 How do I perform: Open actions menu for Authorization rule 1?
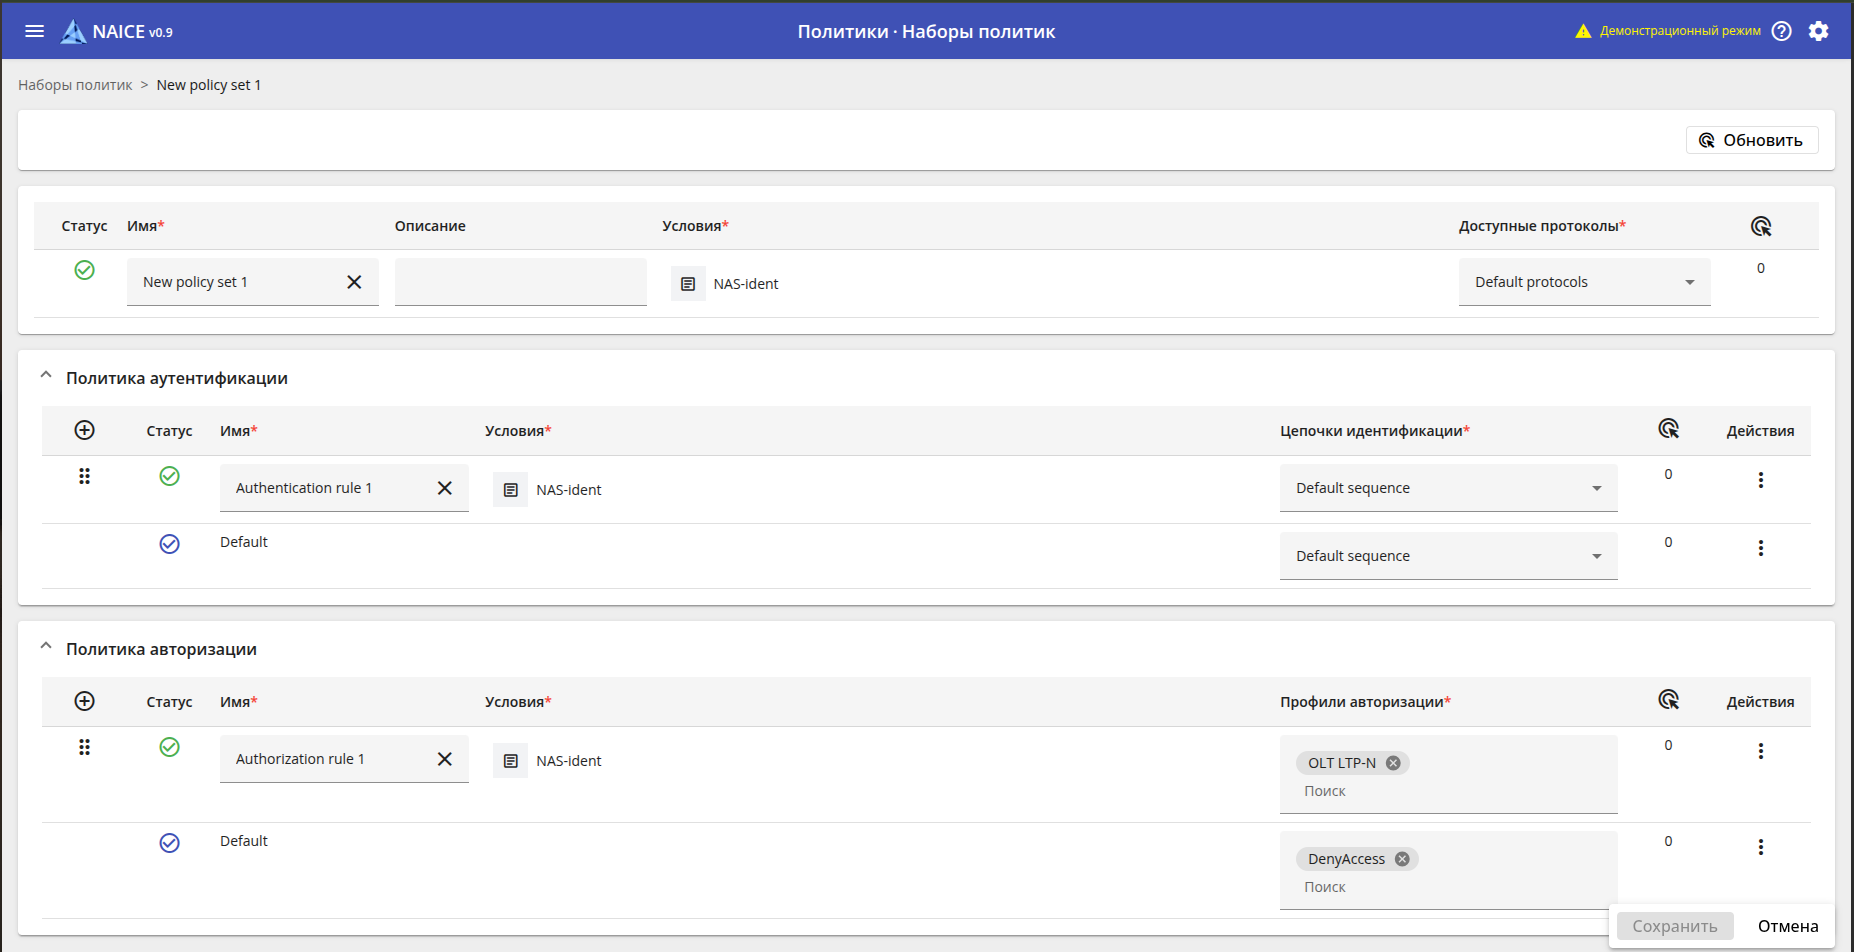[1760, 751]
